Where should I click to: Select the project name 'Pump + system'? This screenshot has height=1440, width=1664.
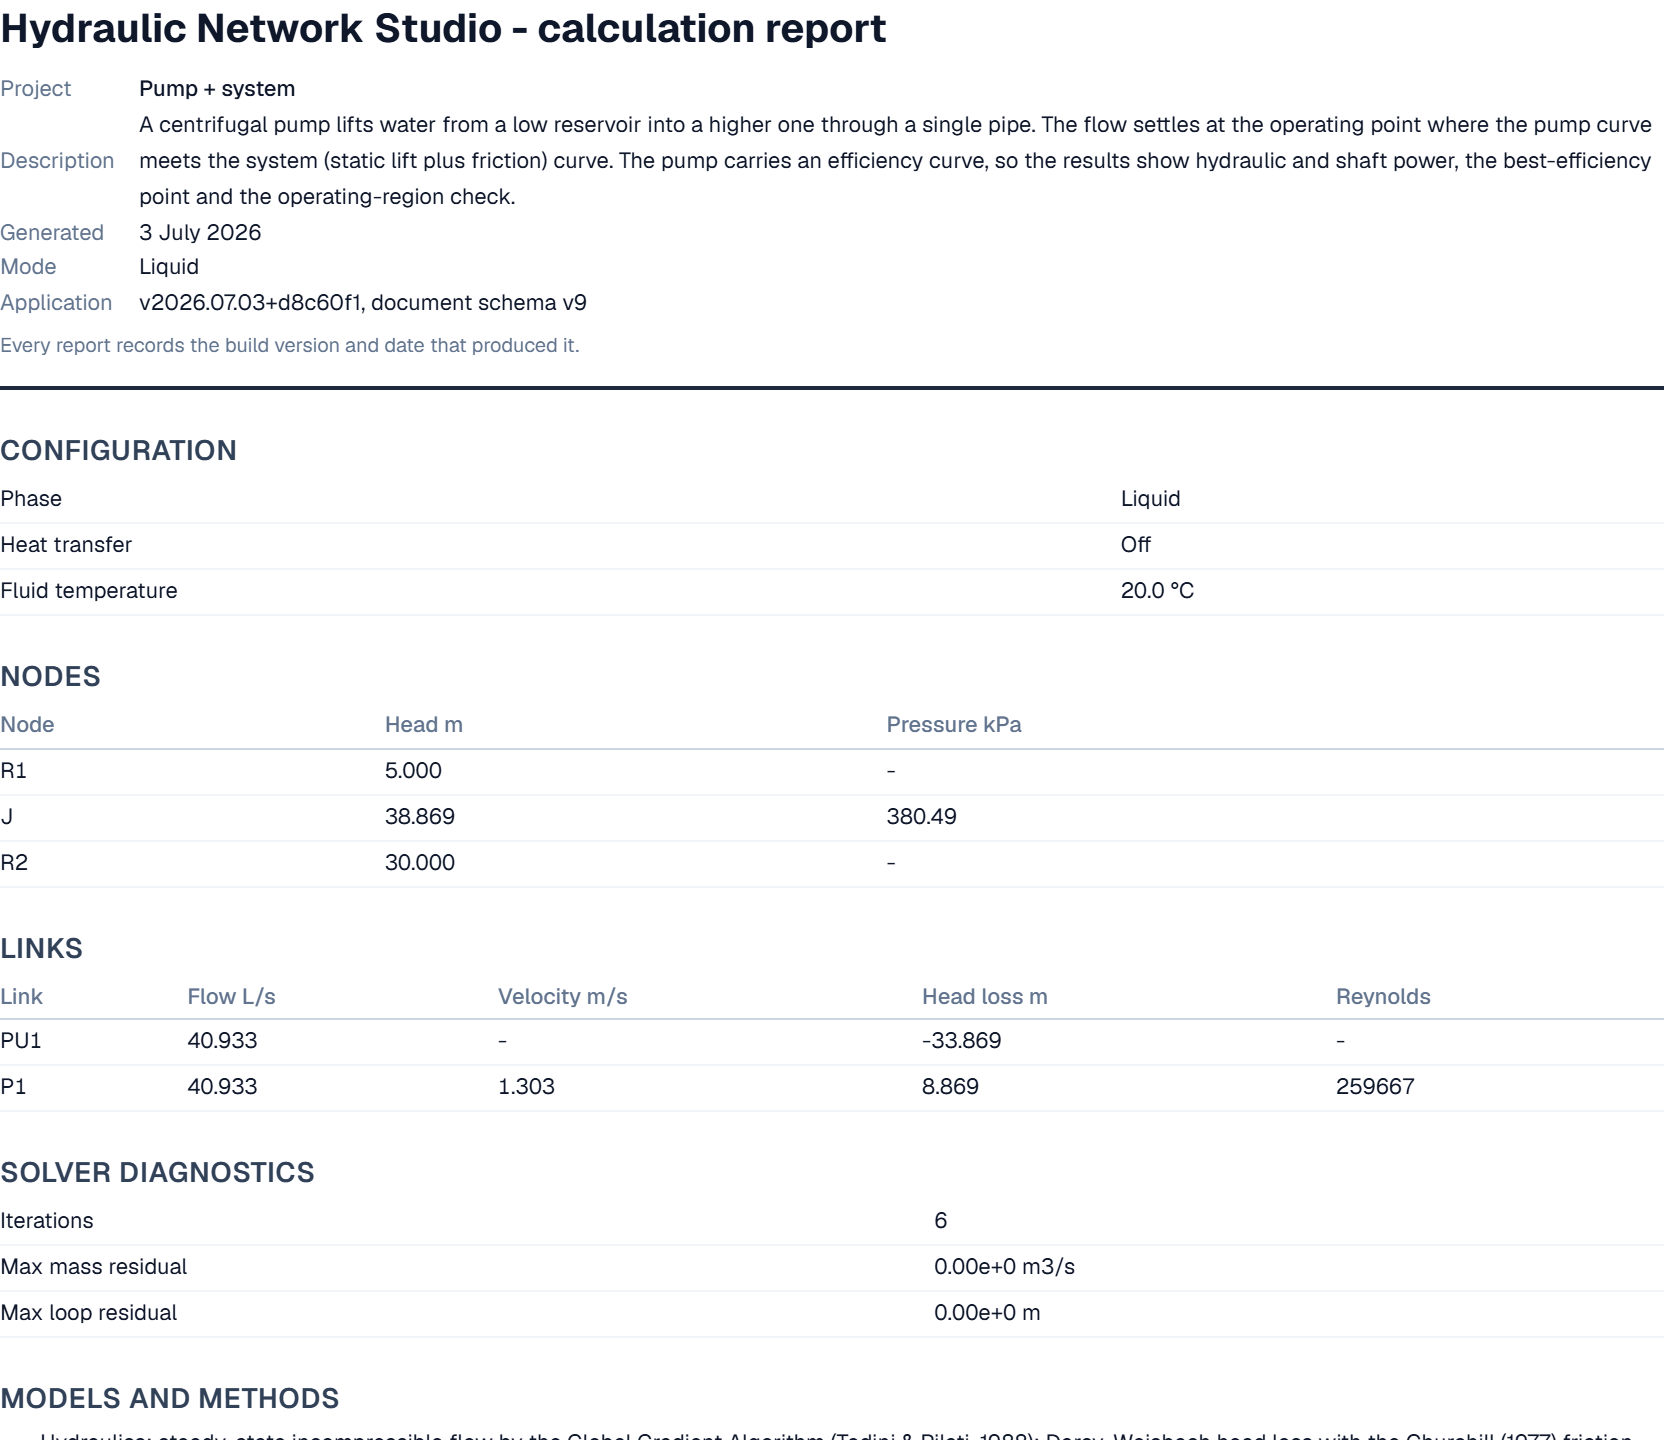click(217, 88)
